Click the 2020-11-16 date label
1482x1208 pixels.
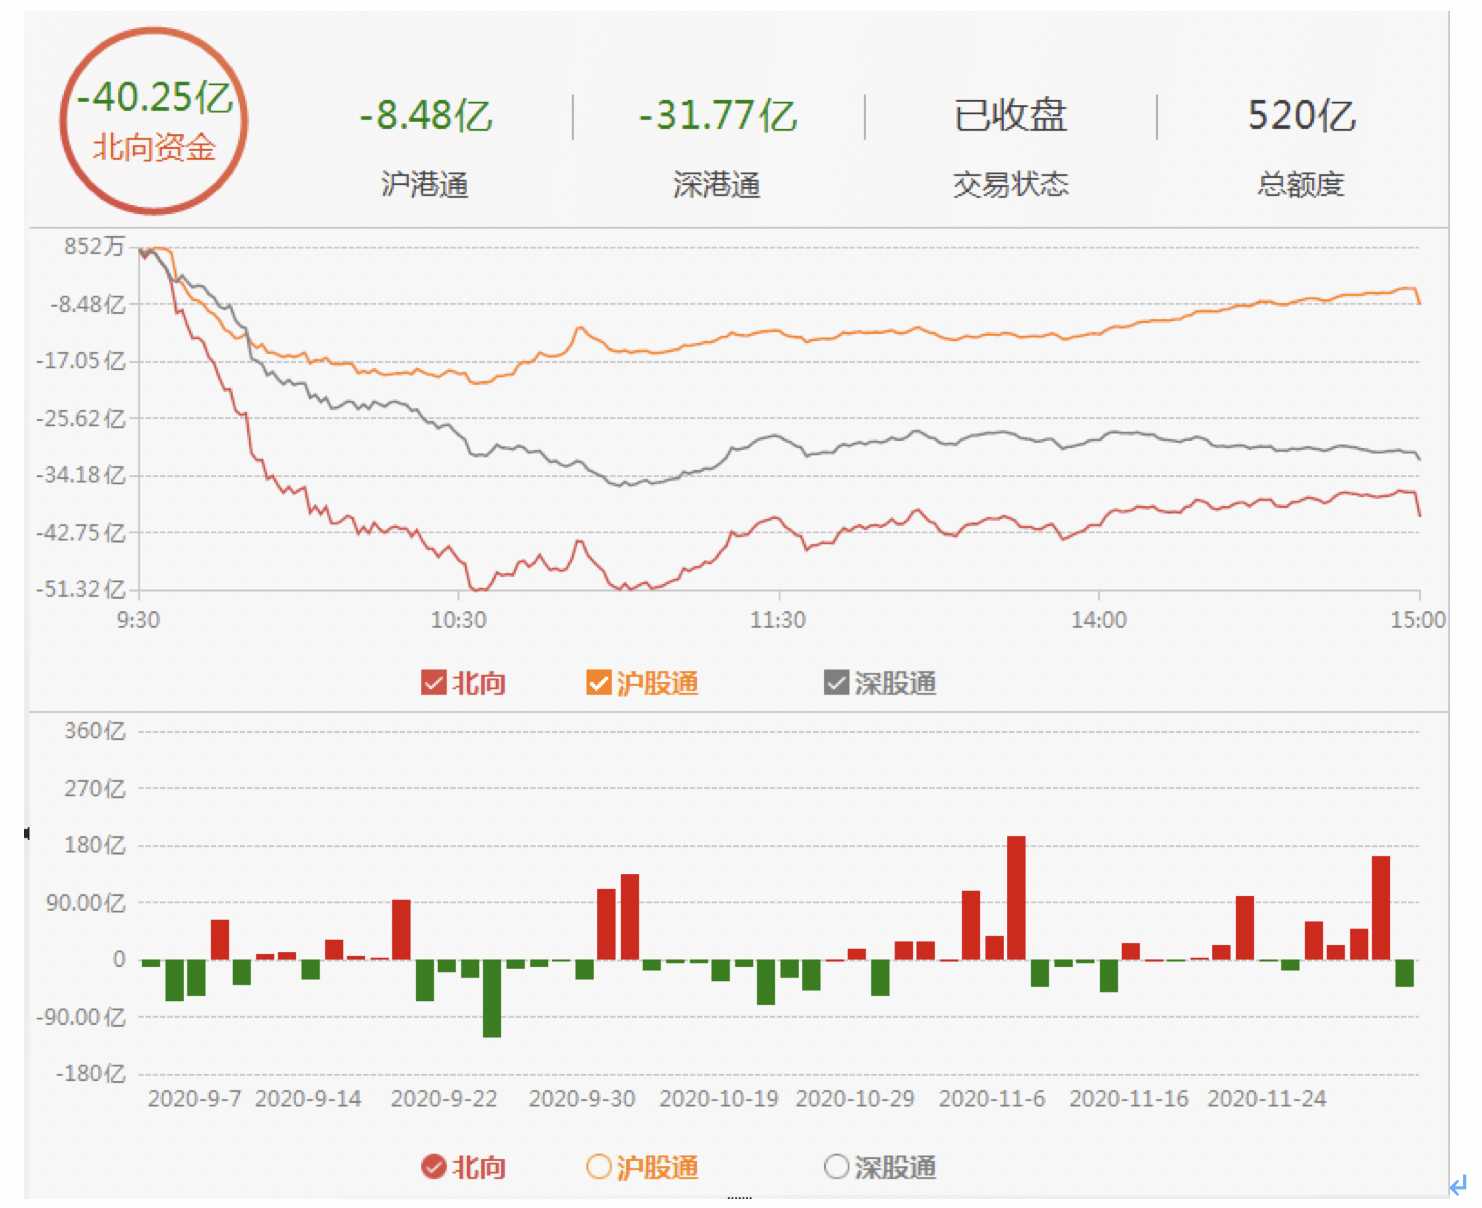point(1129,1099)
